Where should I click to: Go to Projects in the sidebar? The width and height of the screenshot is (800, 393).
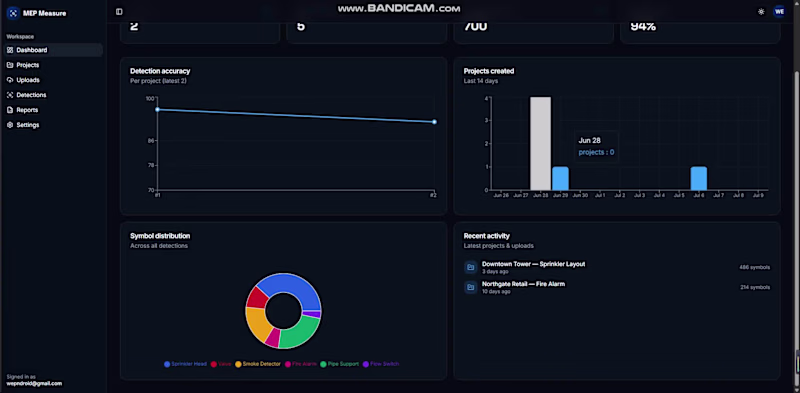pyautogui.click(x=53, y=65)
